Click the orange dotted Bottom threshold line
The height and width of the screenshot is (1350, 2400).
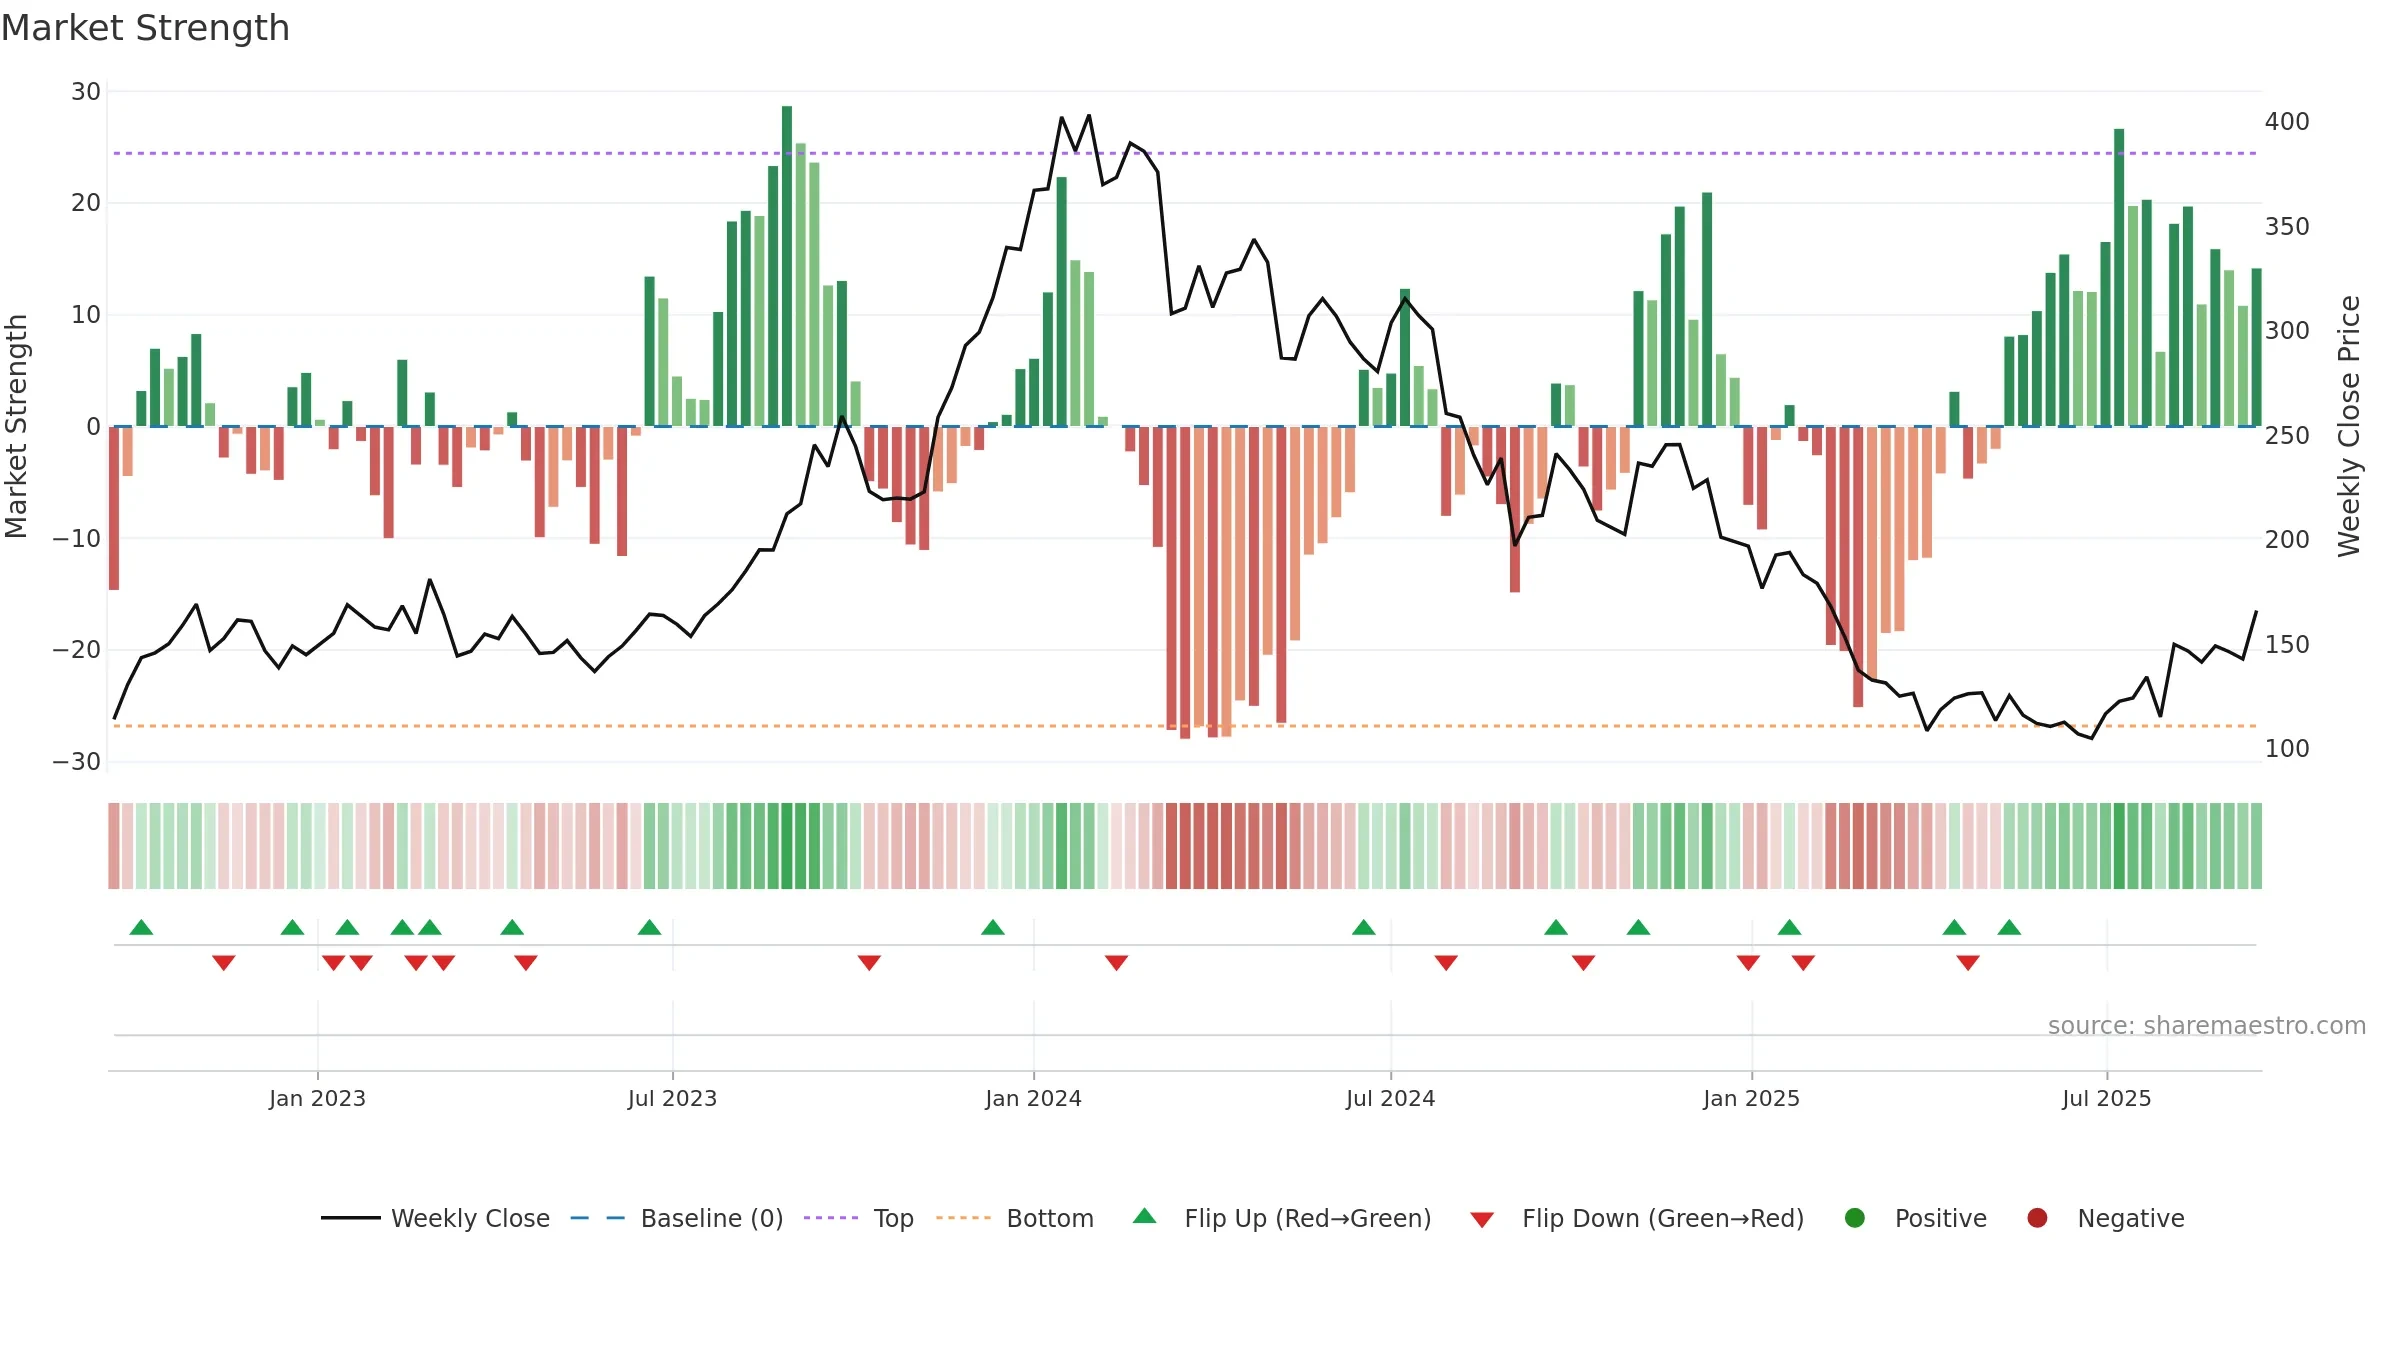[x=1185, y=726]
